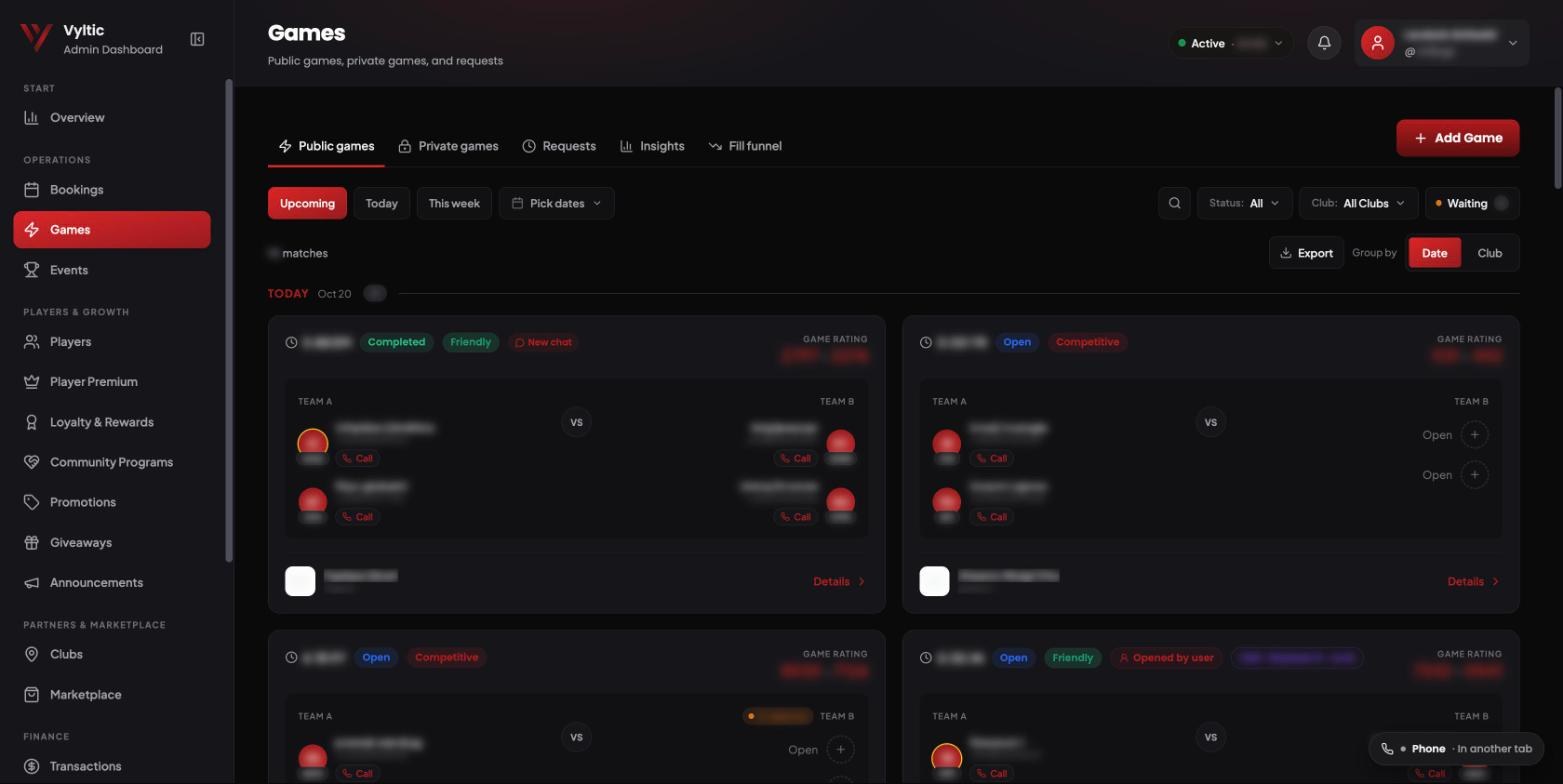Click the Vyltic logo
Image resolution: width=1563 pixels, height=784 pixels.
click(36, 38)
